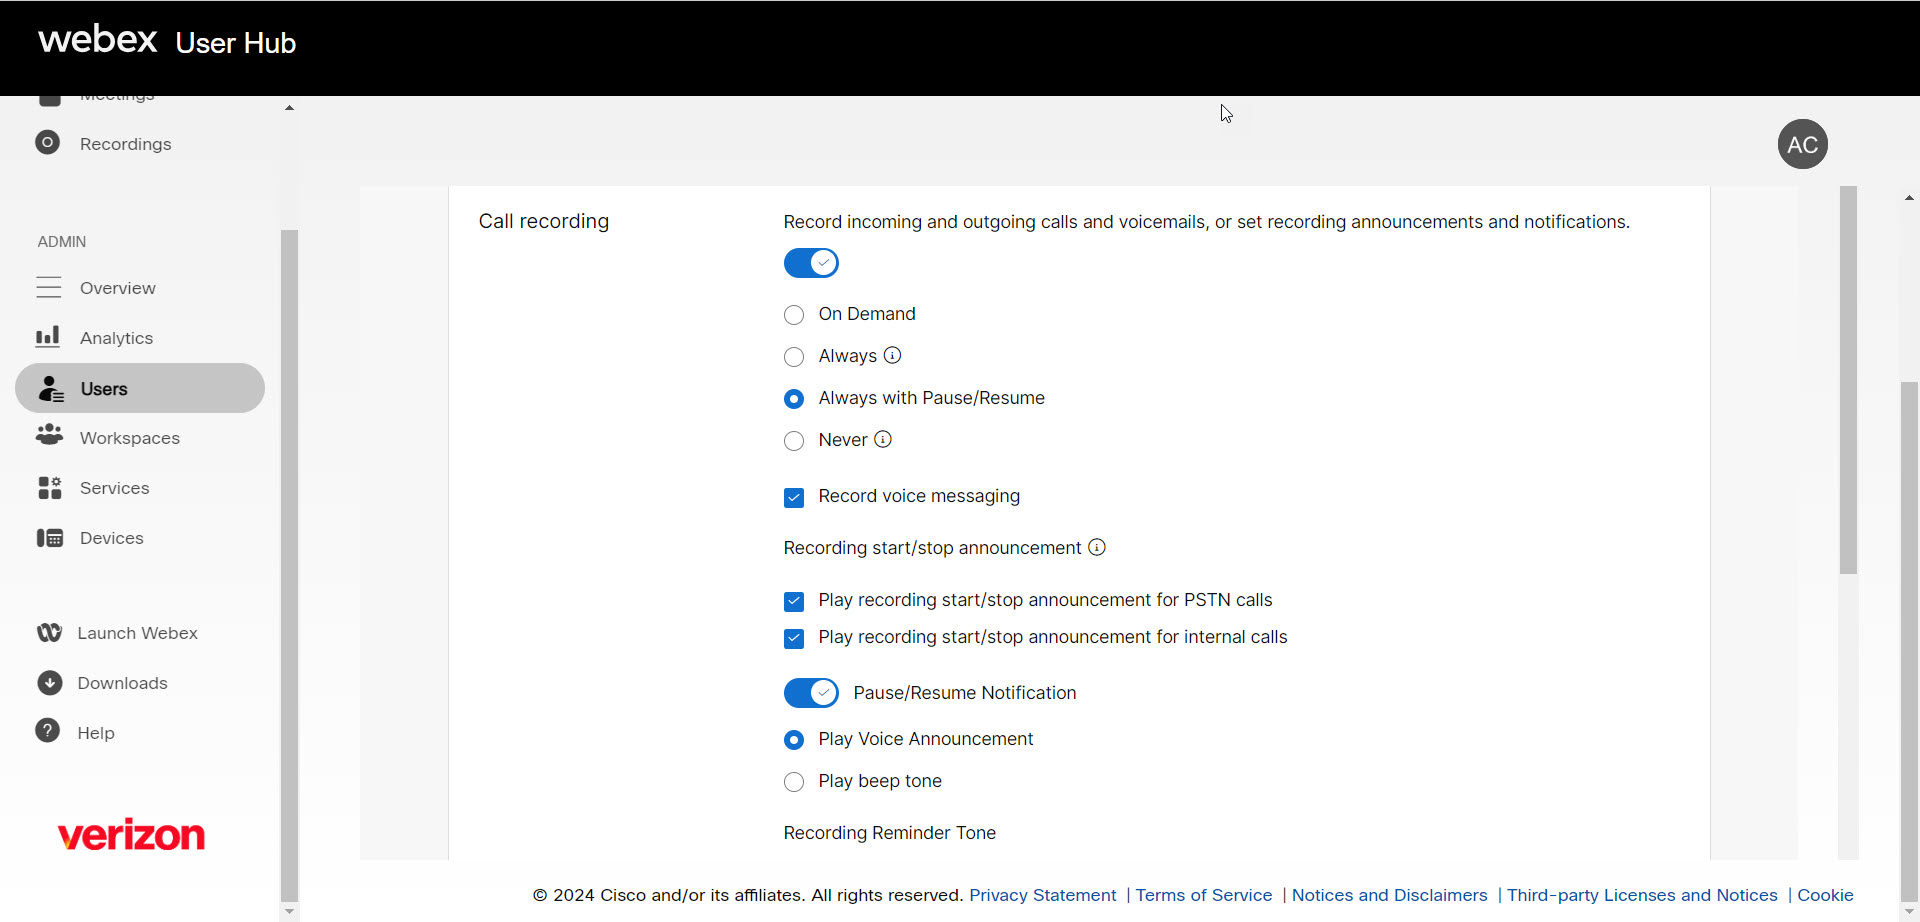Image resolution: width=1920 pixels, height=922 pixels.
Task: Click sidebar scroll down arrow
Action: point(289,911)
